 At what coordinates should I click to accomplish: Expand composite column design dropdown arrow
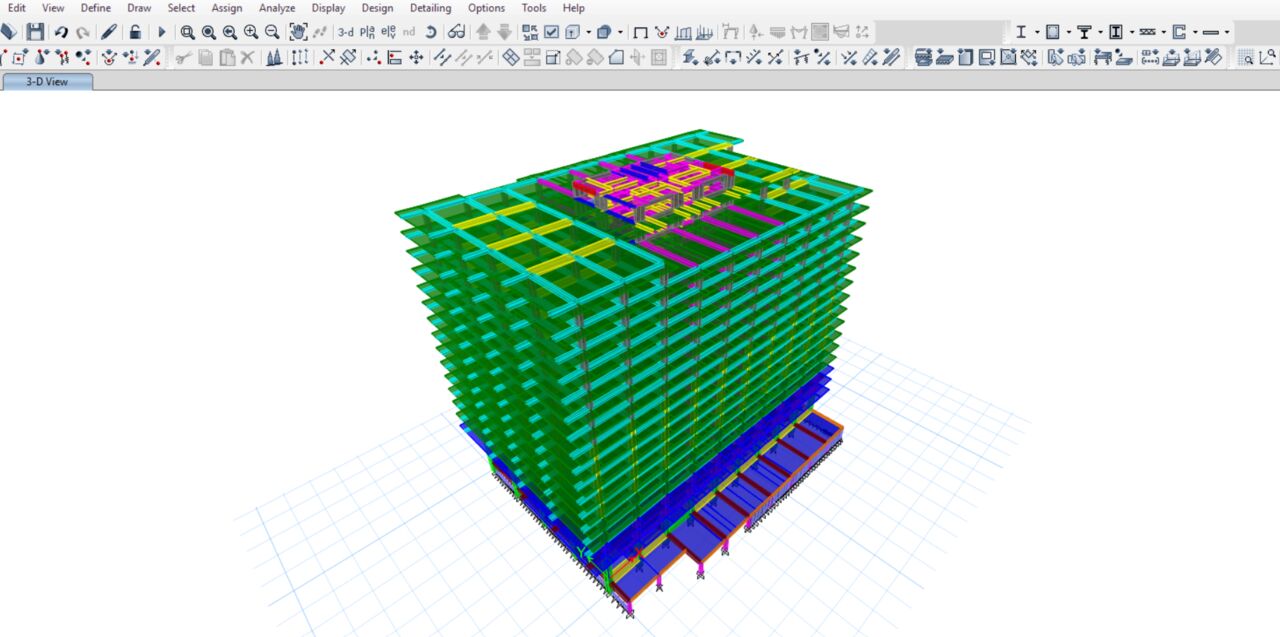[x=1132, y=32]
